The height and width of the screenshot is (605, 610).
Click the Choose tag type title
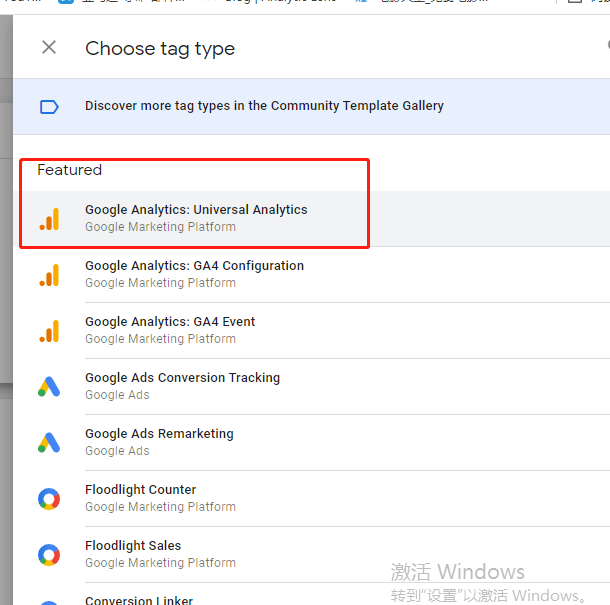tap(160, 49)
